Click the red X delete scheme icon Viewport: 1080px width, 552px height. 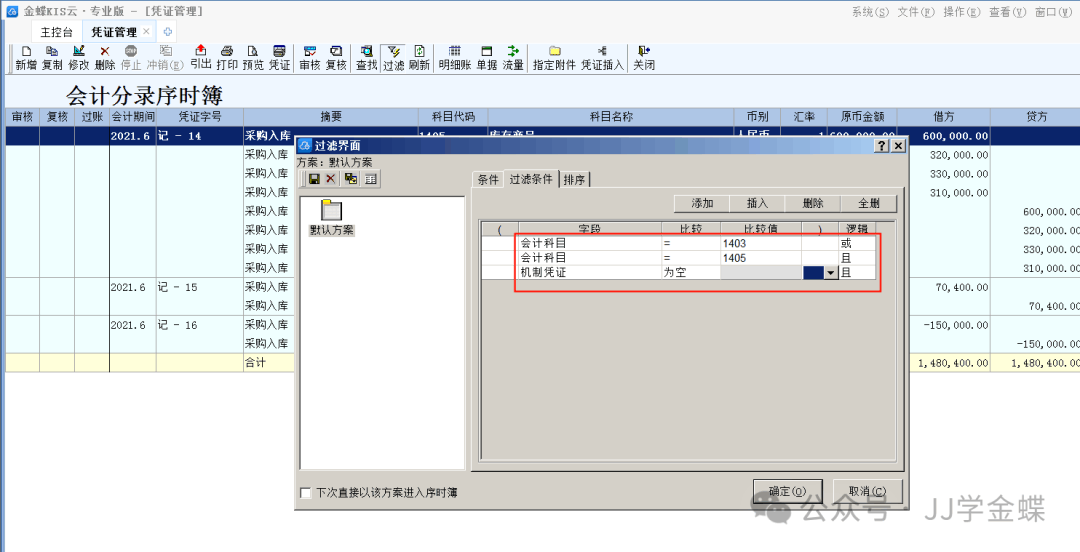pyautogui.click(x=331, y=179)
